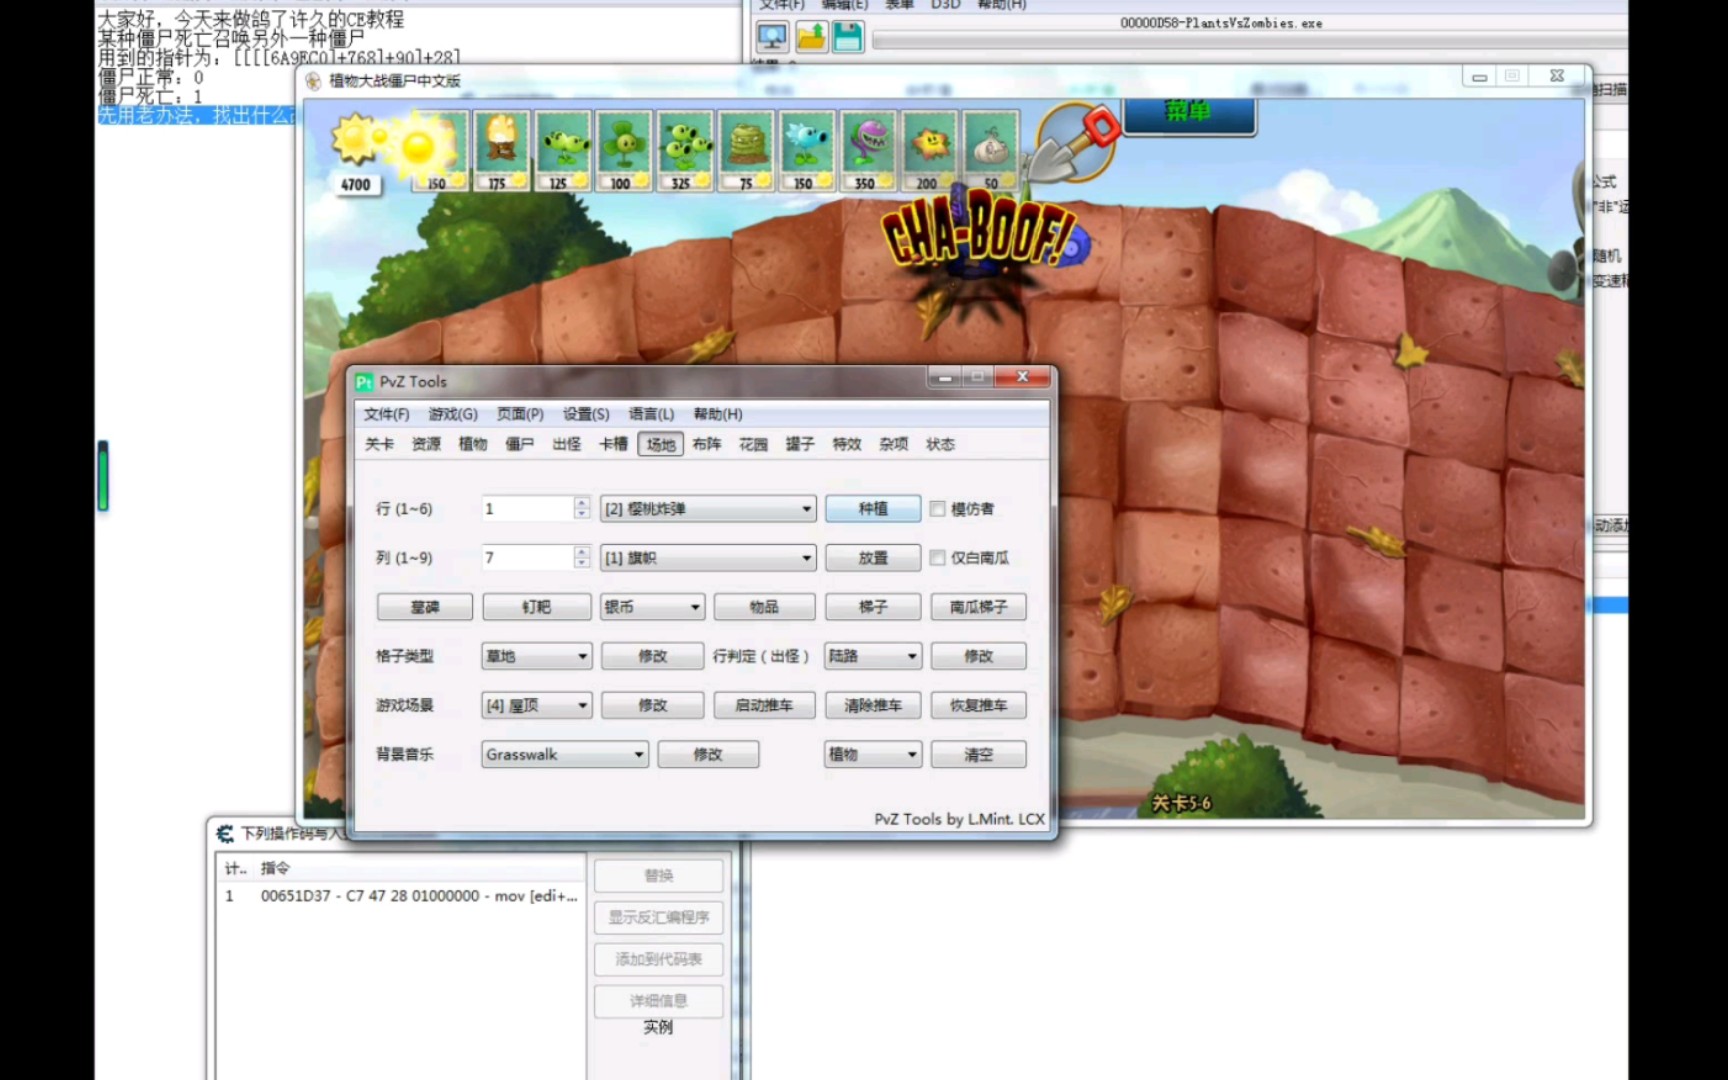Enable the 仅白南瓜 checkbox
The width and height of the screenshot is (1728, 1080).
point(937,558)
